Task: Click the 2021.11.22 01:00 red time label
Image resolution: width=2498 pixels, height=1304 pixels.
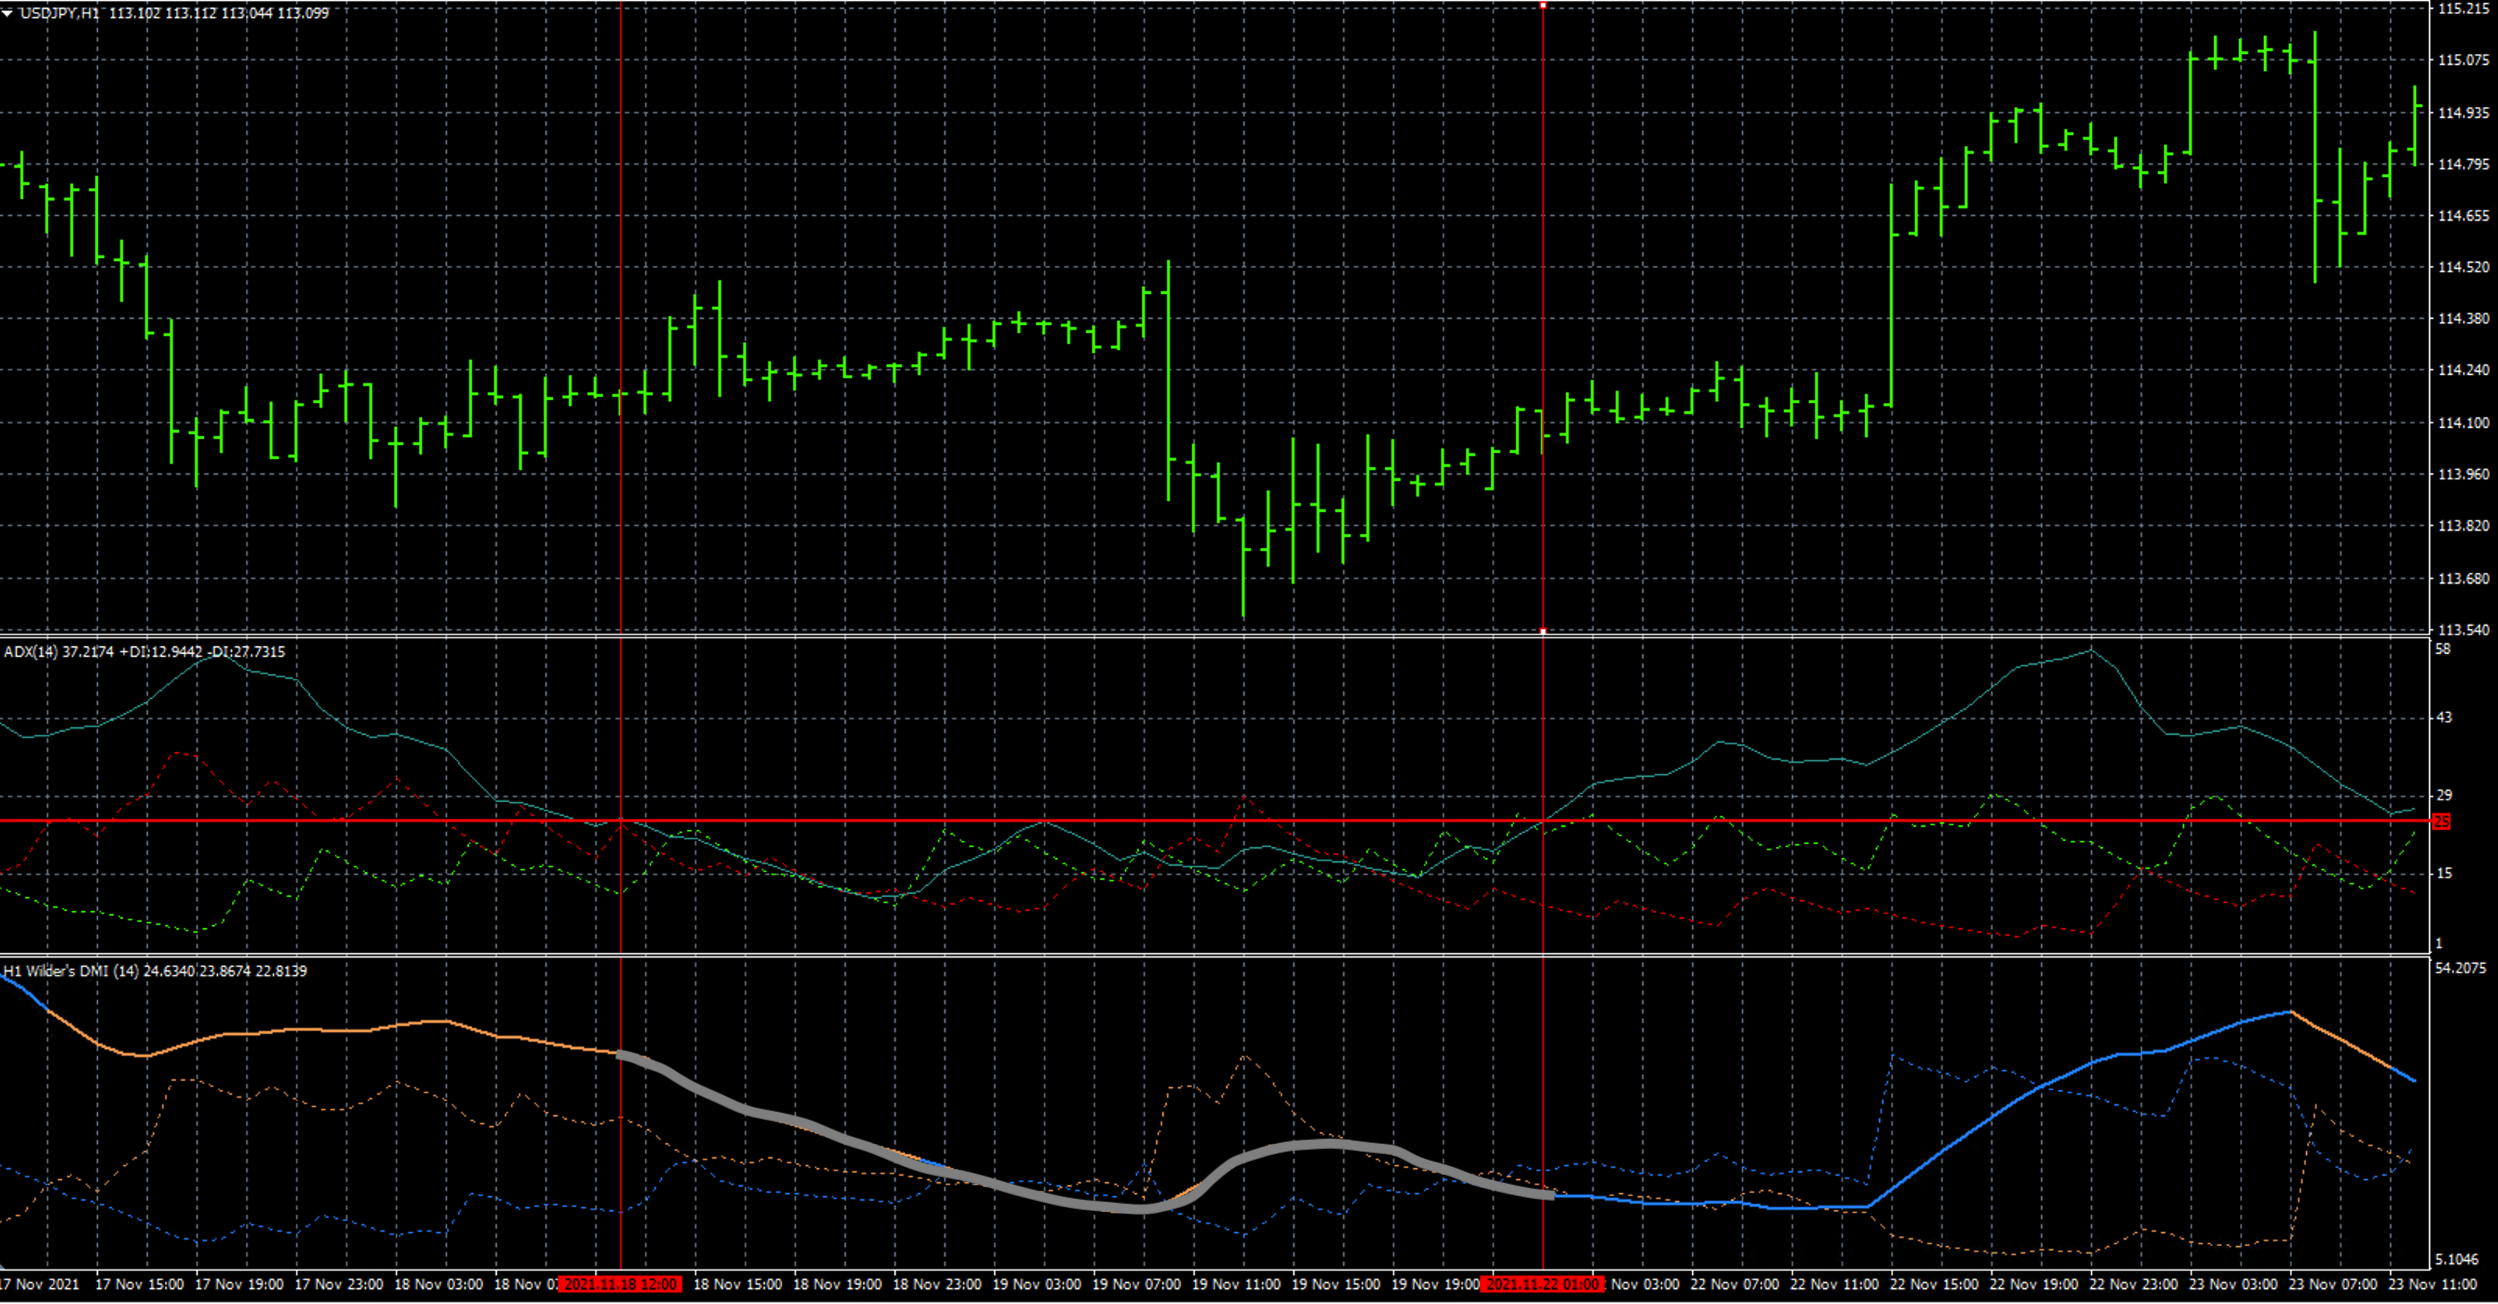Action: (1541, 1284)
